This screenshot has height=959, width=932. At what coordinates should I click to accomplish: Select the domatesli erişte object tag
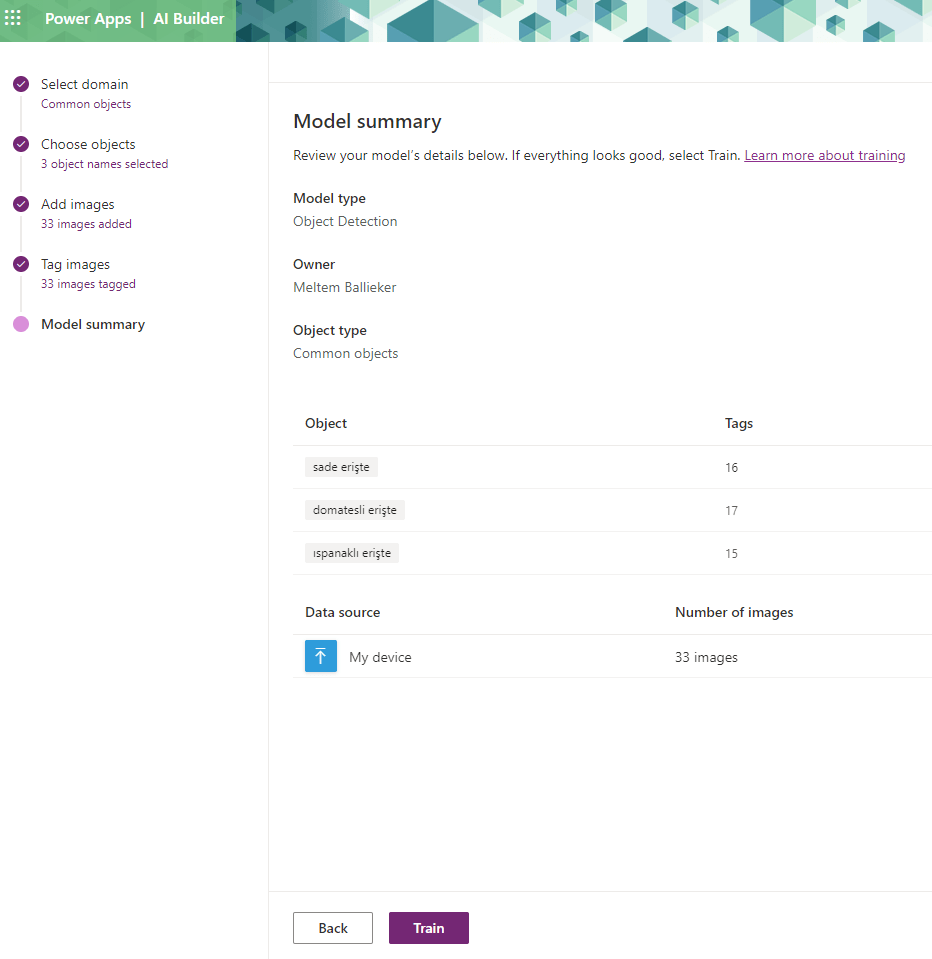pos(354,510)
